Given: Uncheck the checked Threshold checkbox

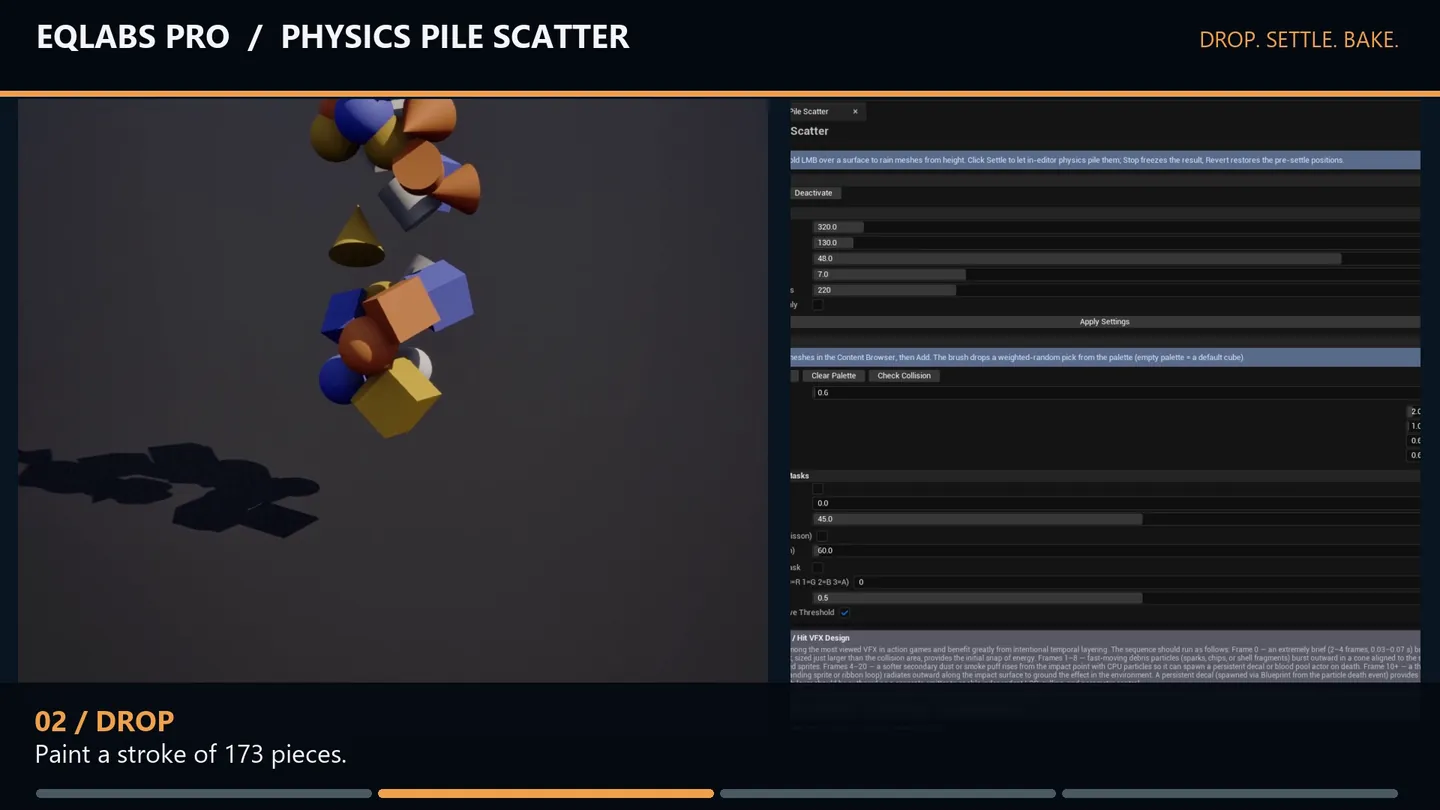Looking at the screenshot, I should click(845, 613).
